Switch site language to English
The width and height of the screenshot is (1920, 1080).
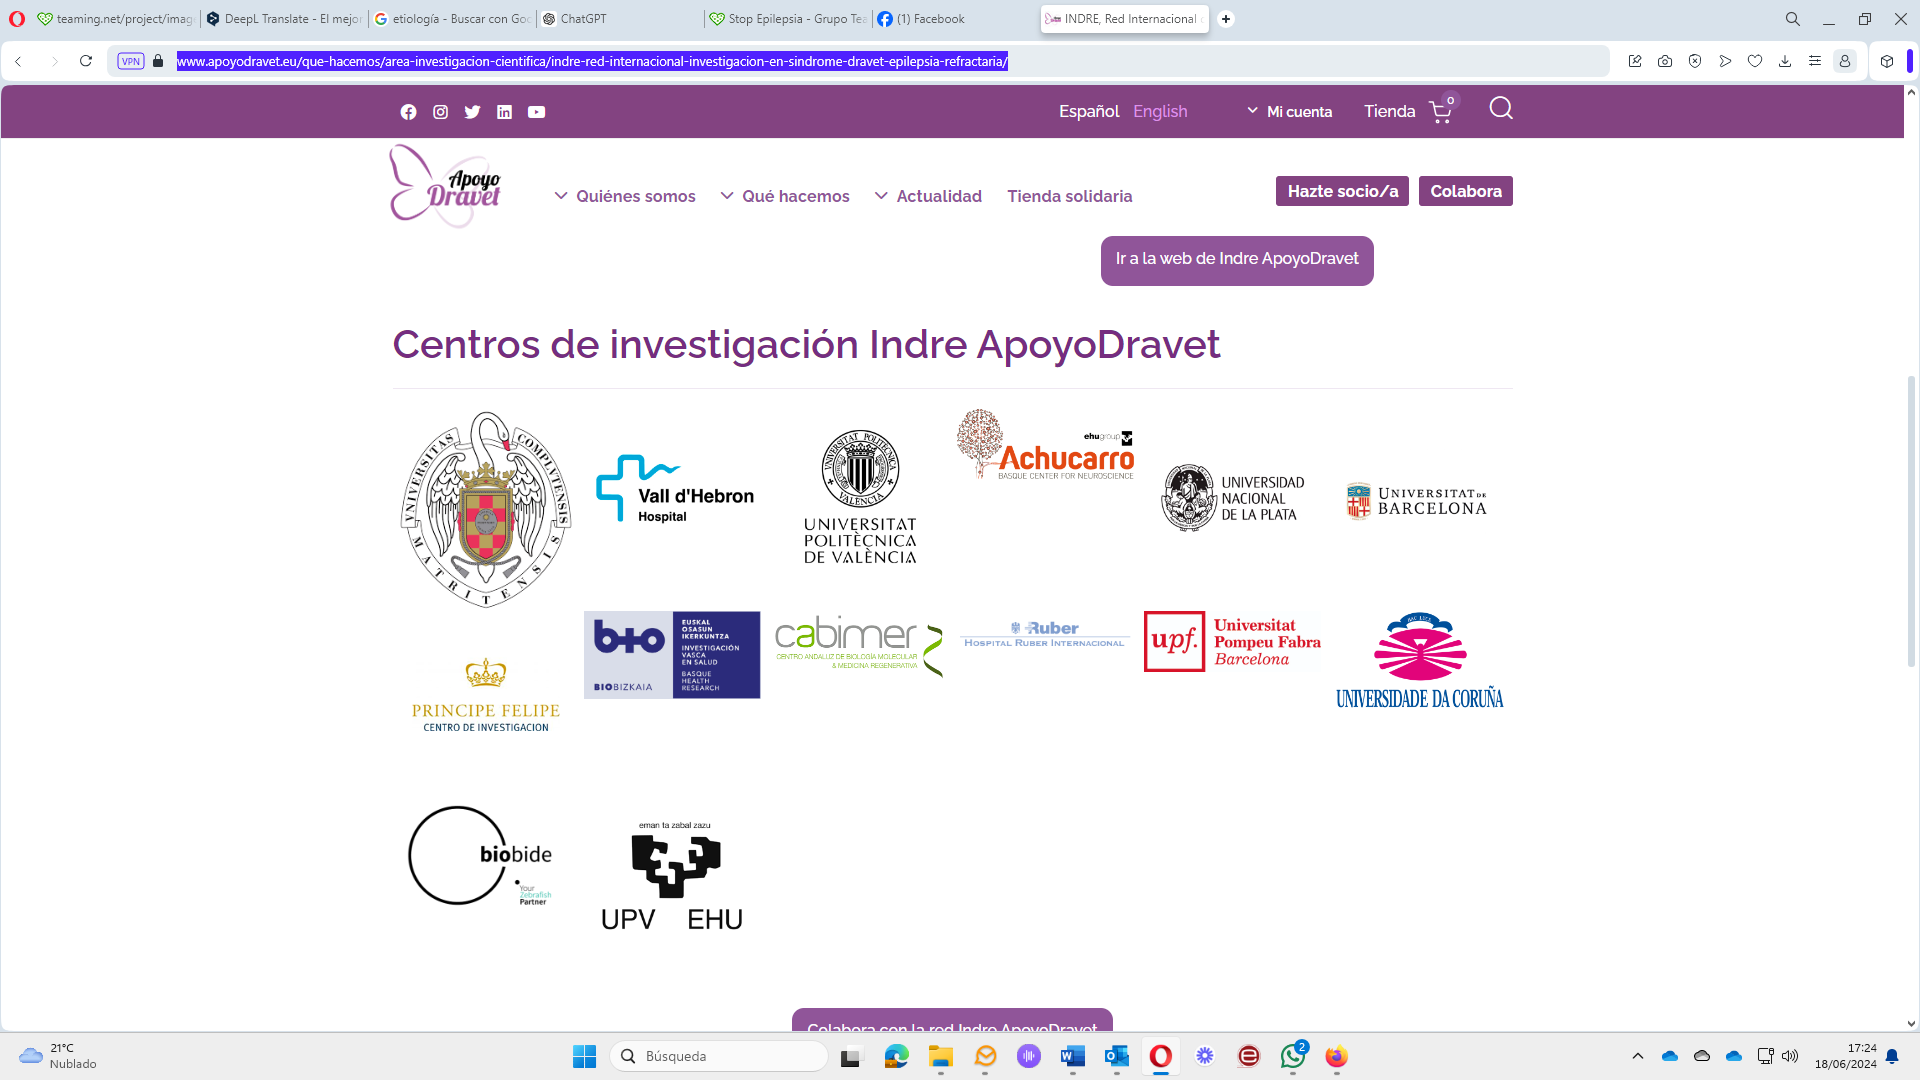tap(1160, 111)
